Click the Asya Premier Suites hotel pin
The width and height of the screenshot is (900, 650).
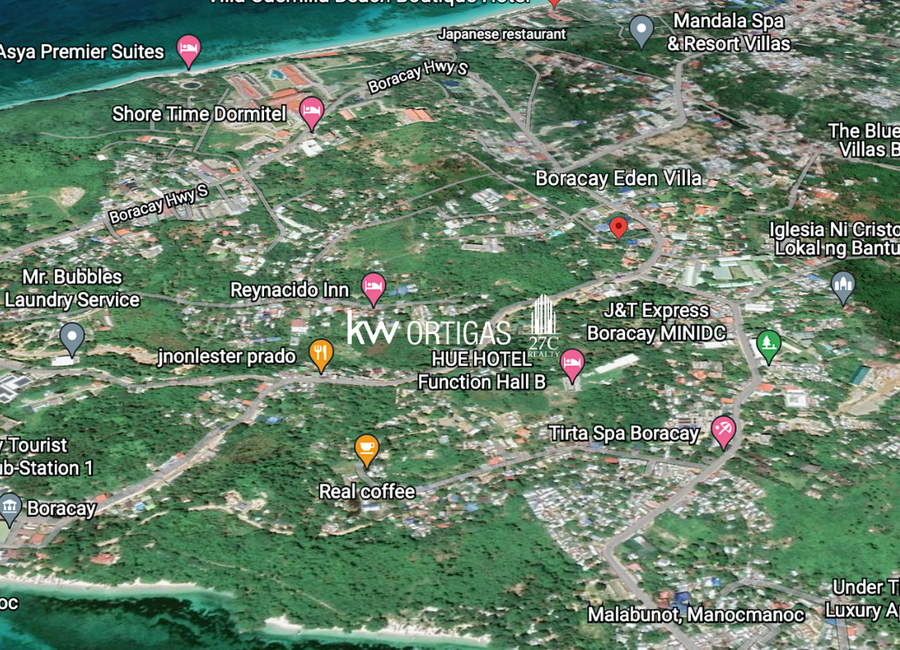tap(189, 51)
